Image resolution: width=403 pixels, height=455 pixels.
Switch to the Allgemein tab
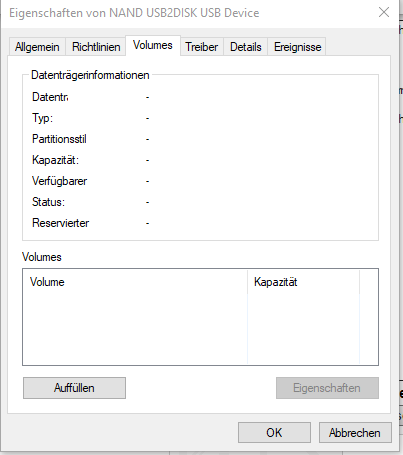(37, 47)
